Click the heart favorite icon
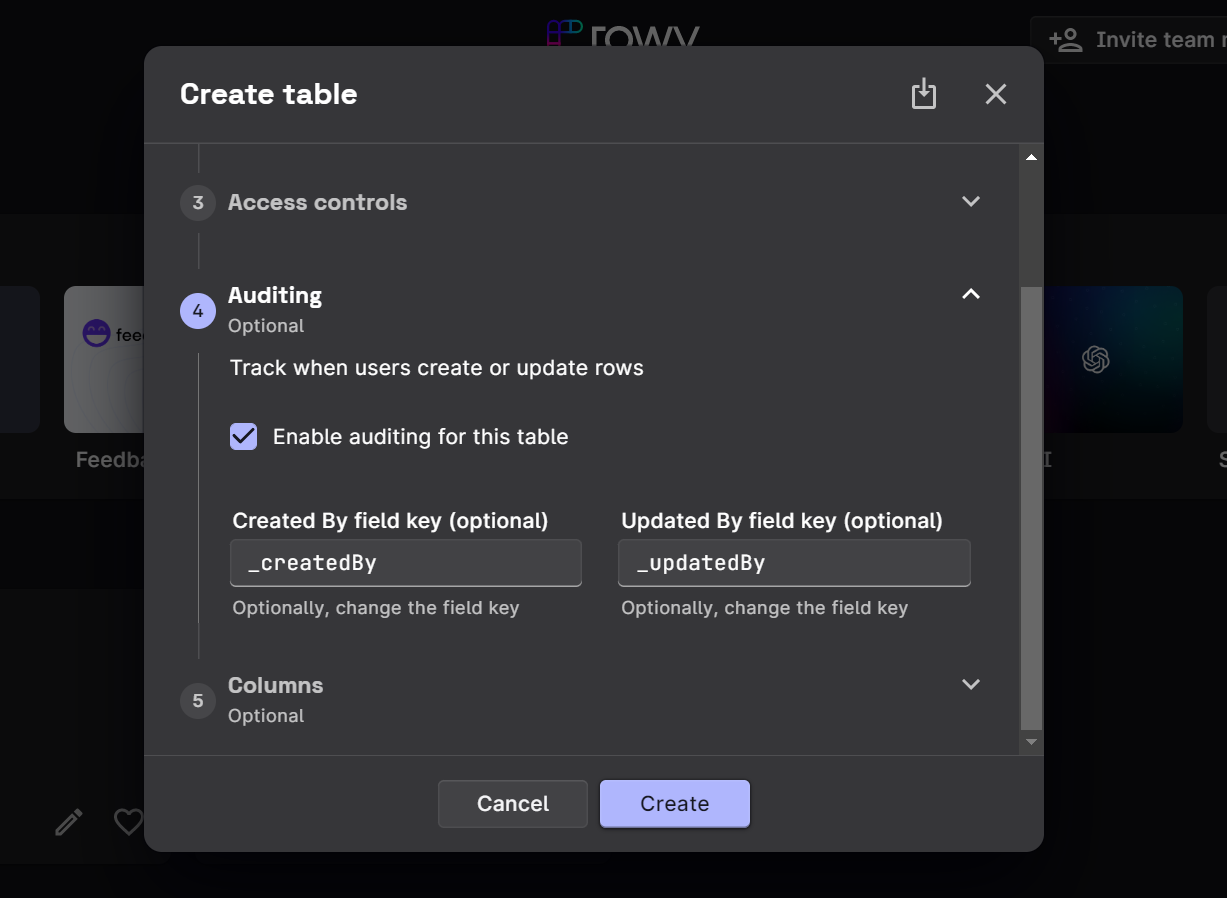Image resolution: width=1227 pixels, height=898 pixels. (128, 822)
